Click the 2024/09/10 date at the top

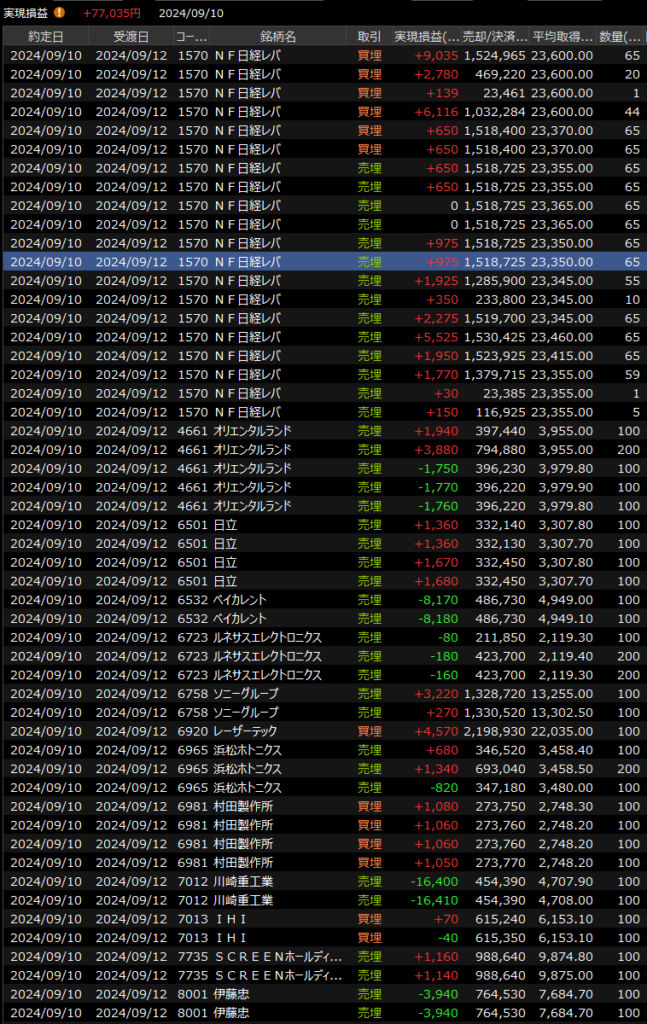[x=190, y=13]
